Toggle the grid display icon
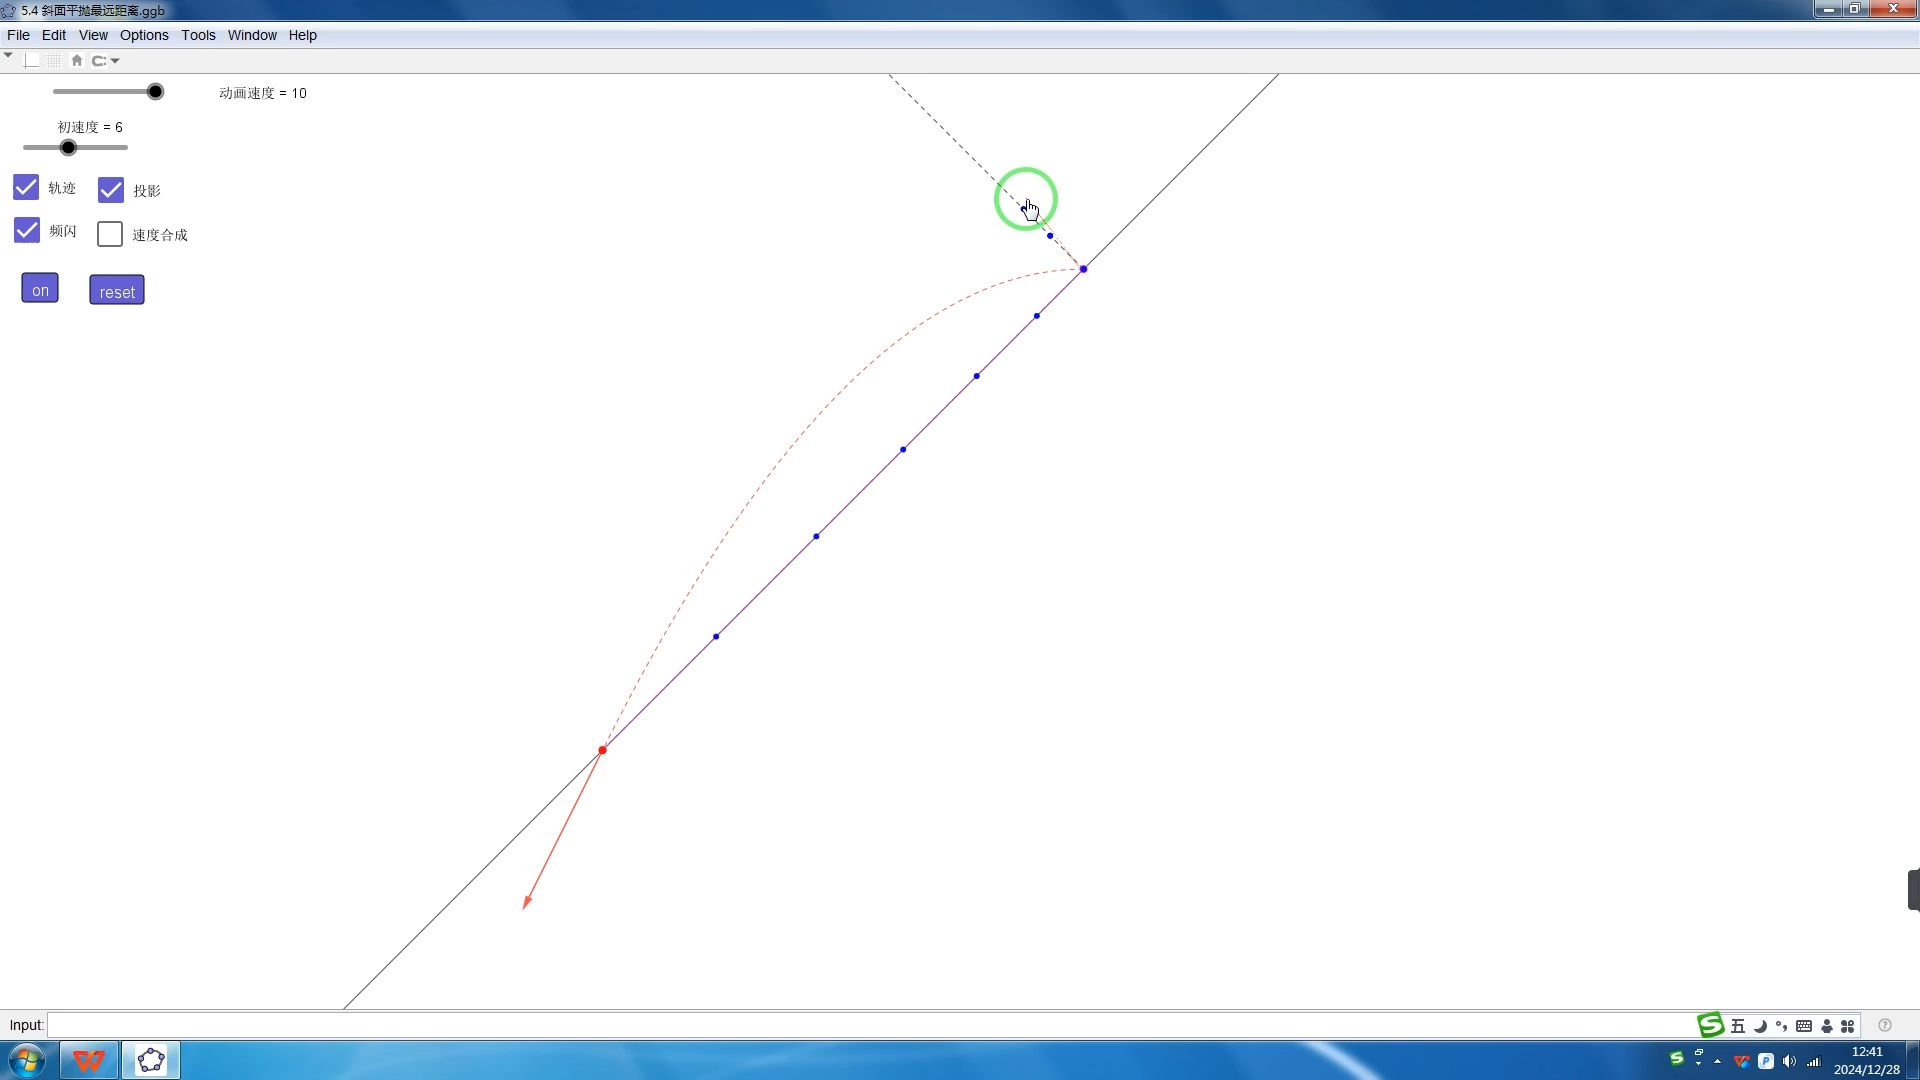The width and height of the screenshot is (1920, 1080). [54, 61]
